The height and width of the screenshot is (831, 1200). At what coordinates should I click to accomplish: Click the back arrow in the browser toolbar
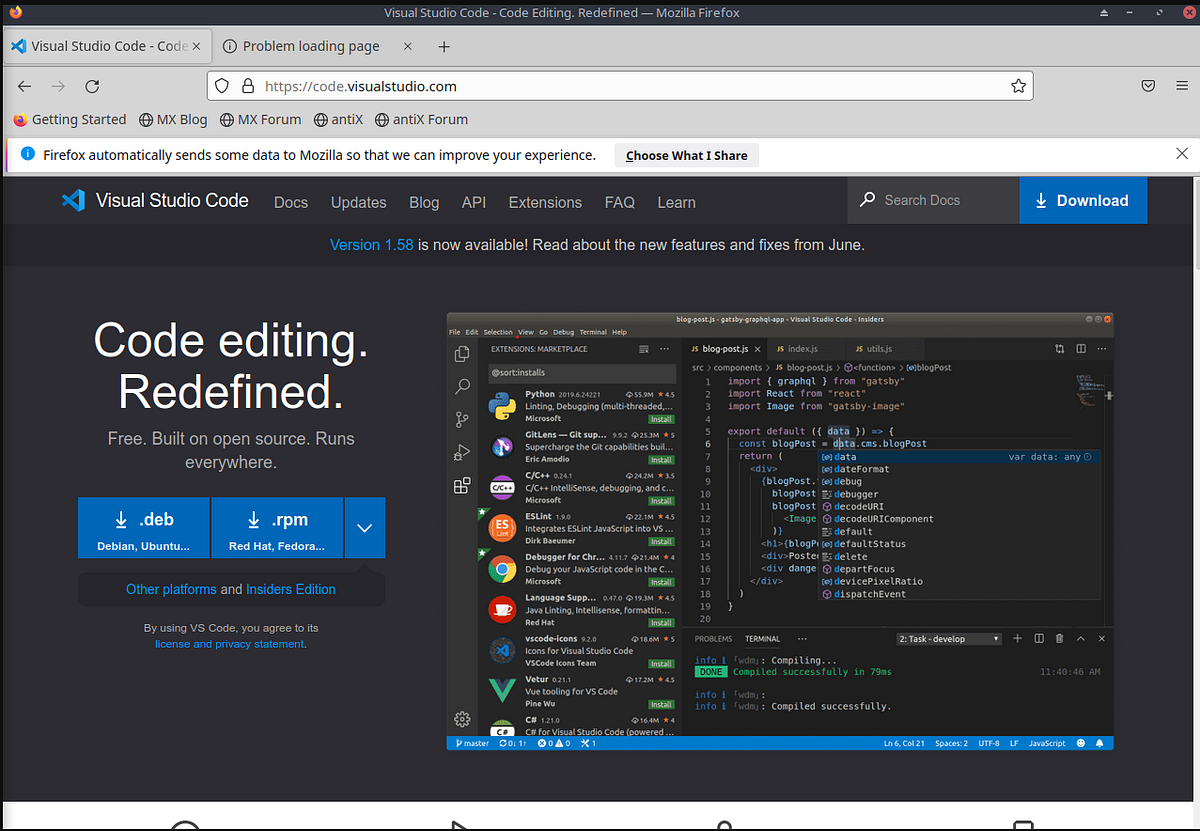point(24,86)
